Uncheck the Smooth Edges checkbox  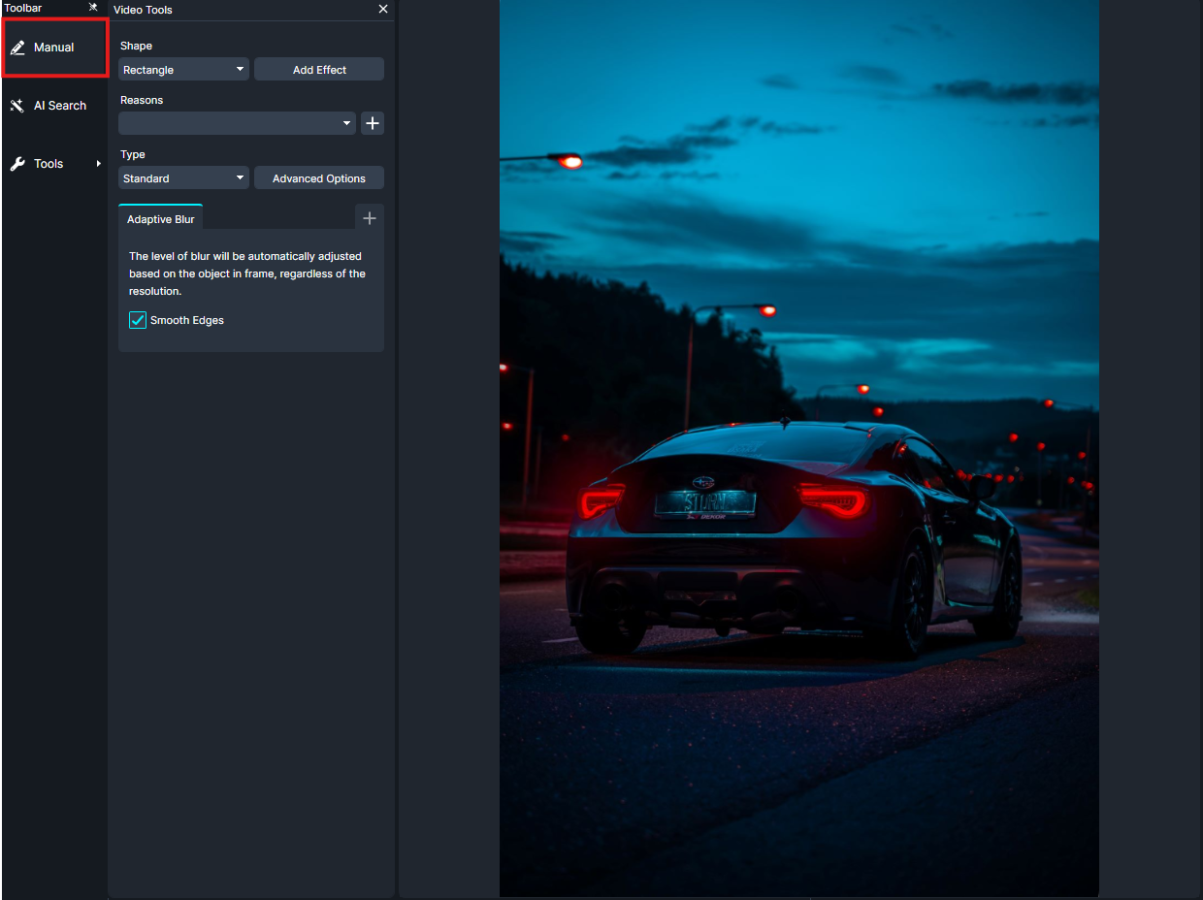pyautogui.click(x=138, y=320)
